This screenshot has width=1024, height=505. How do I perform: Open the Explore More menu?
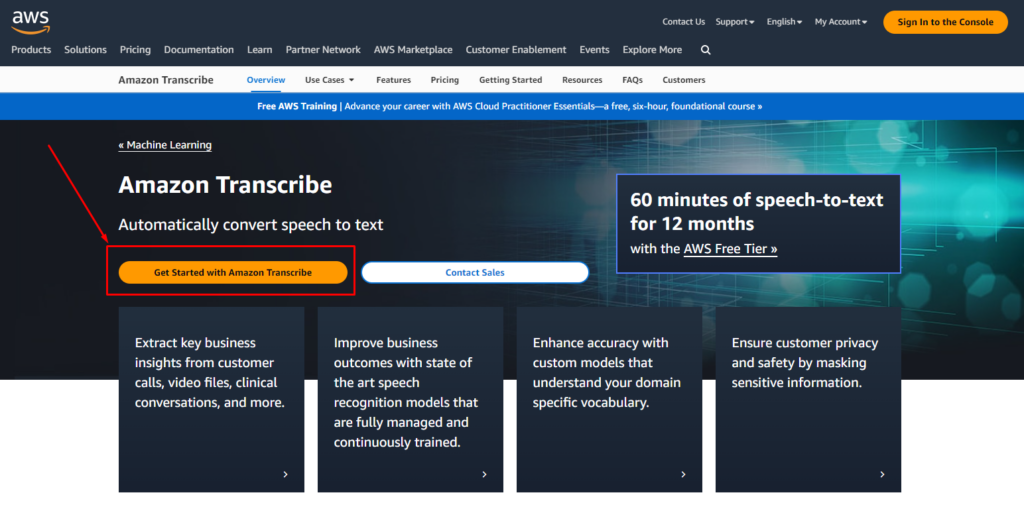coord(652,50)
